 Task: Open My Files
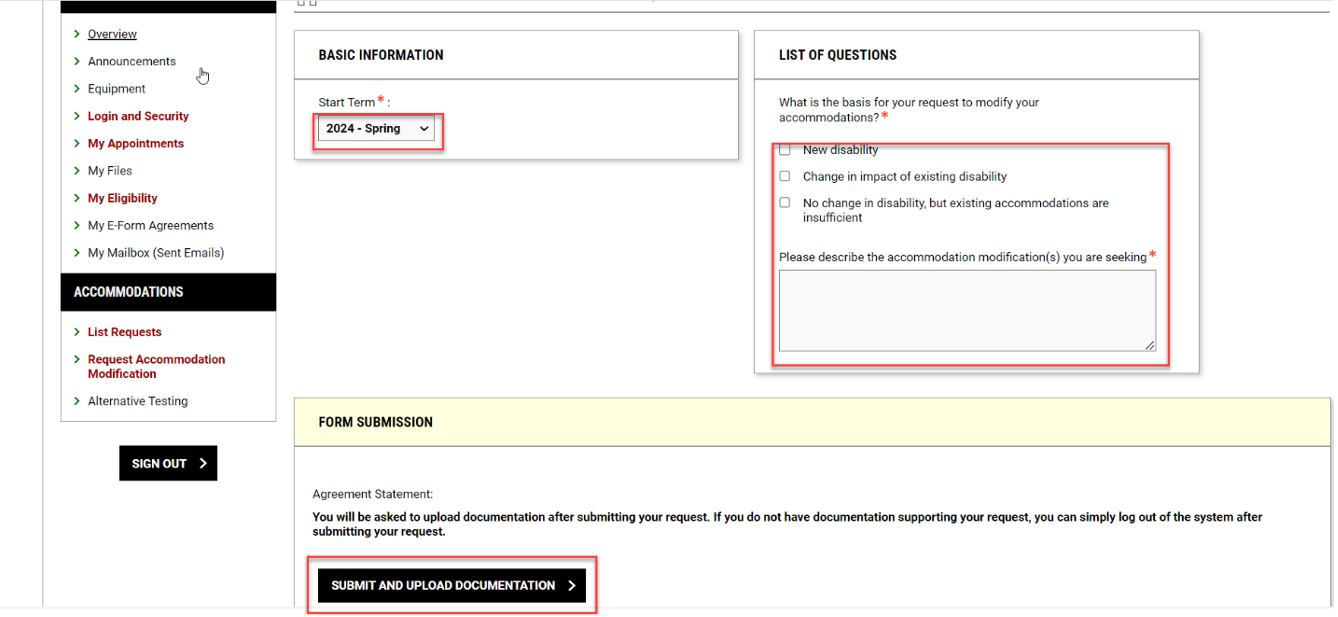click(x=110, y=171)
